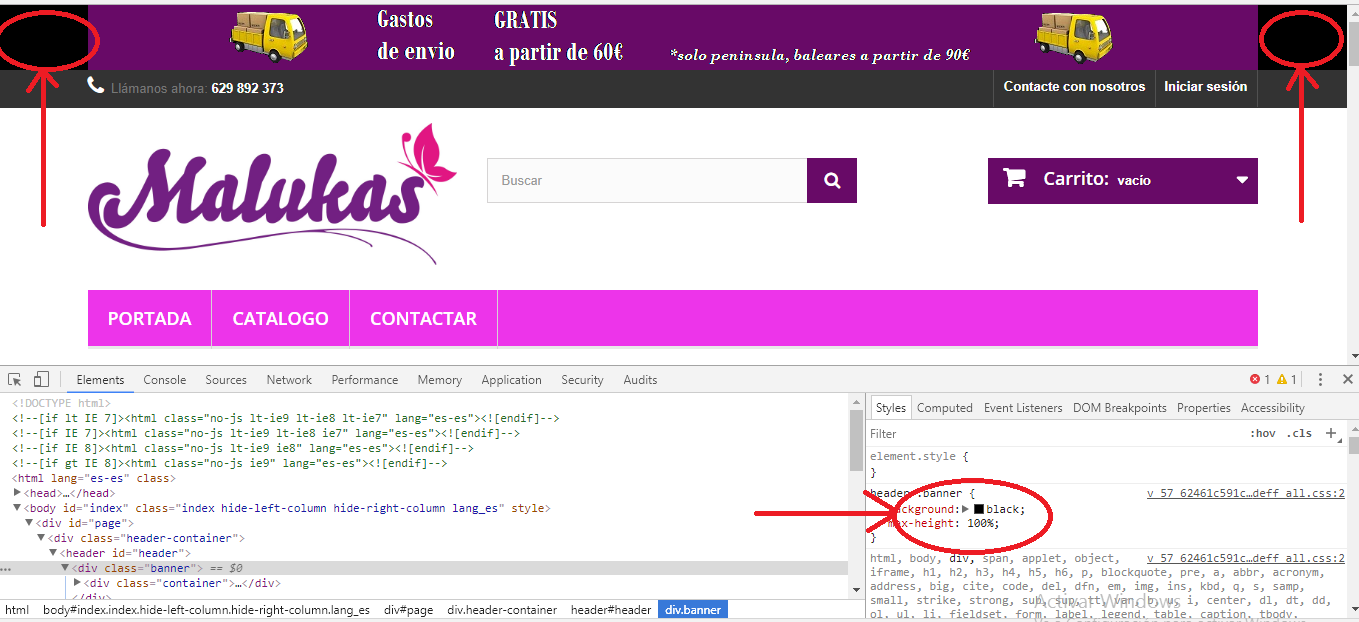Select the html lang="es-es" line

(x=93, y=478)
